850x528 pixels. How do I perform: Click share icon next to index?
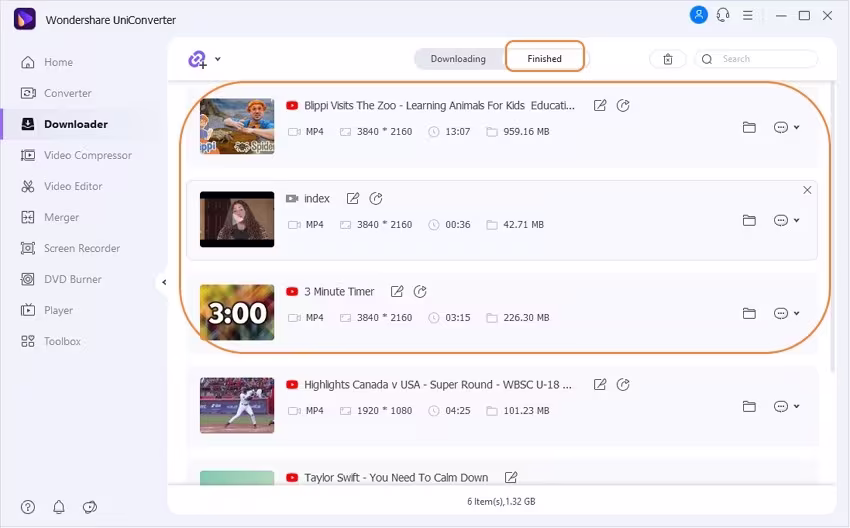click(376, 198)
